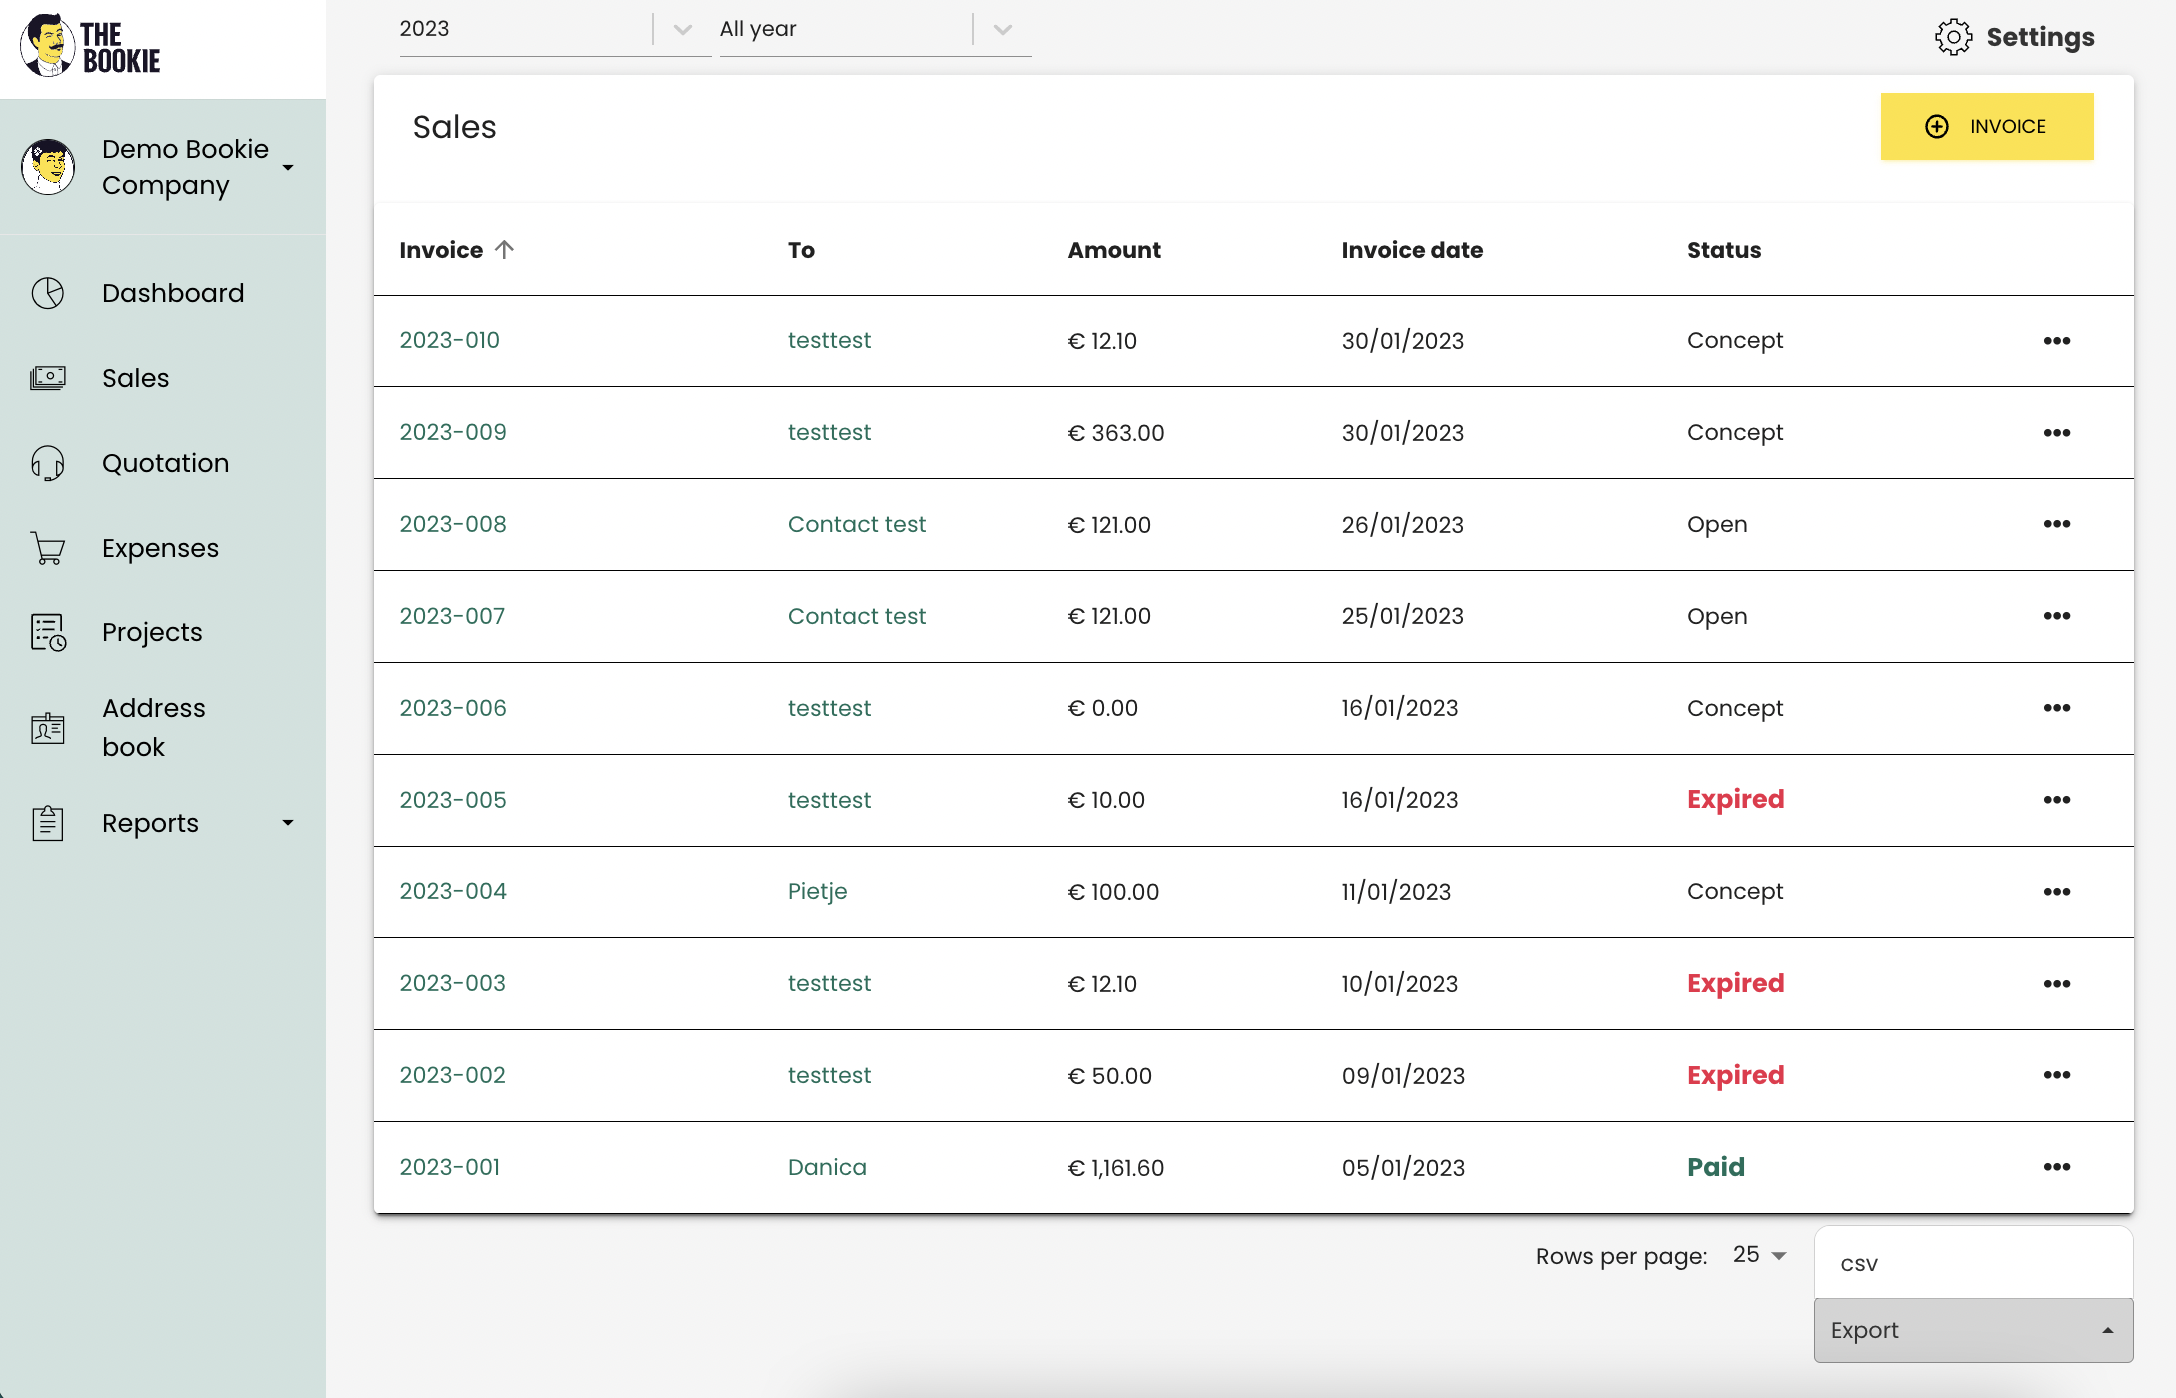
Task: Expand the Demo Bookie Company switcher
Action: coord(288,168)
